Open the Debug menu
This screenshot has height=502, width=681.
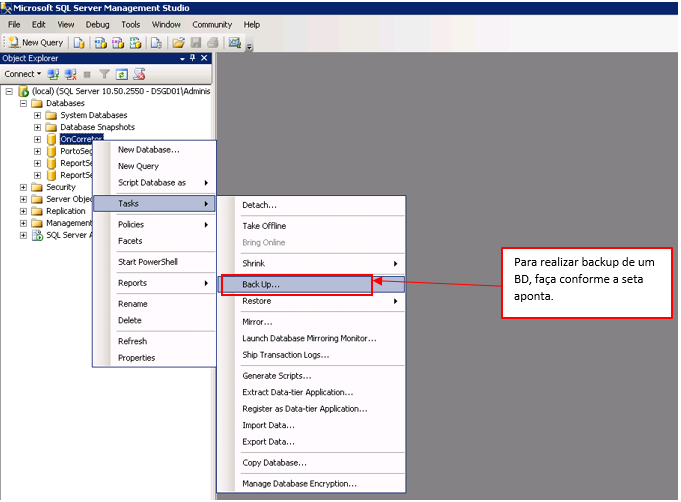click(97, 25)
